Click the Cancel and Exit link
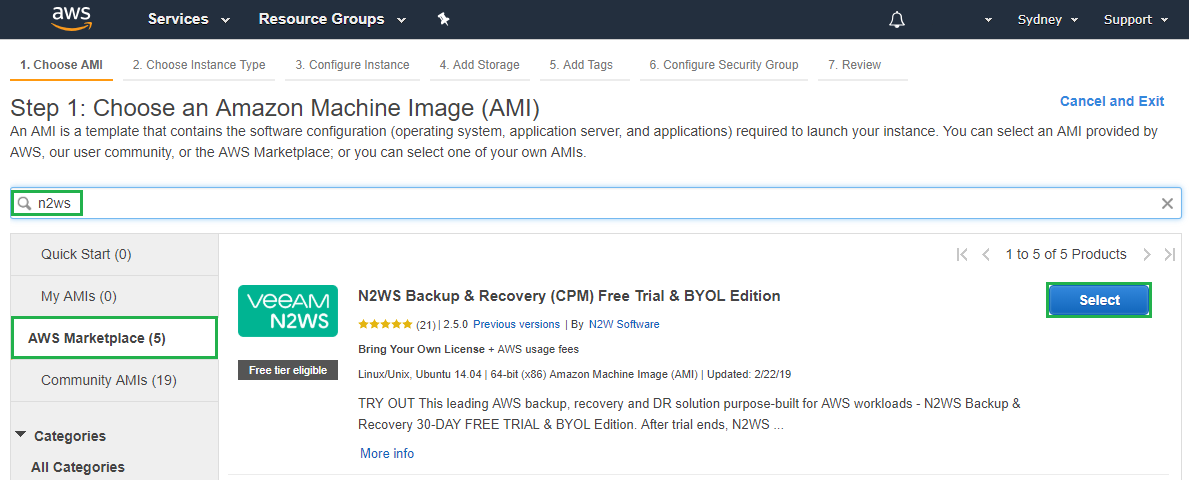 pyautogui.click(x=1111, y=101)
